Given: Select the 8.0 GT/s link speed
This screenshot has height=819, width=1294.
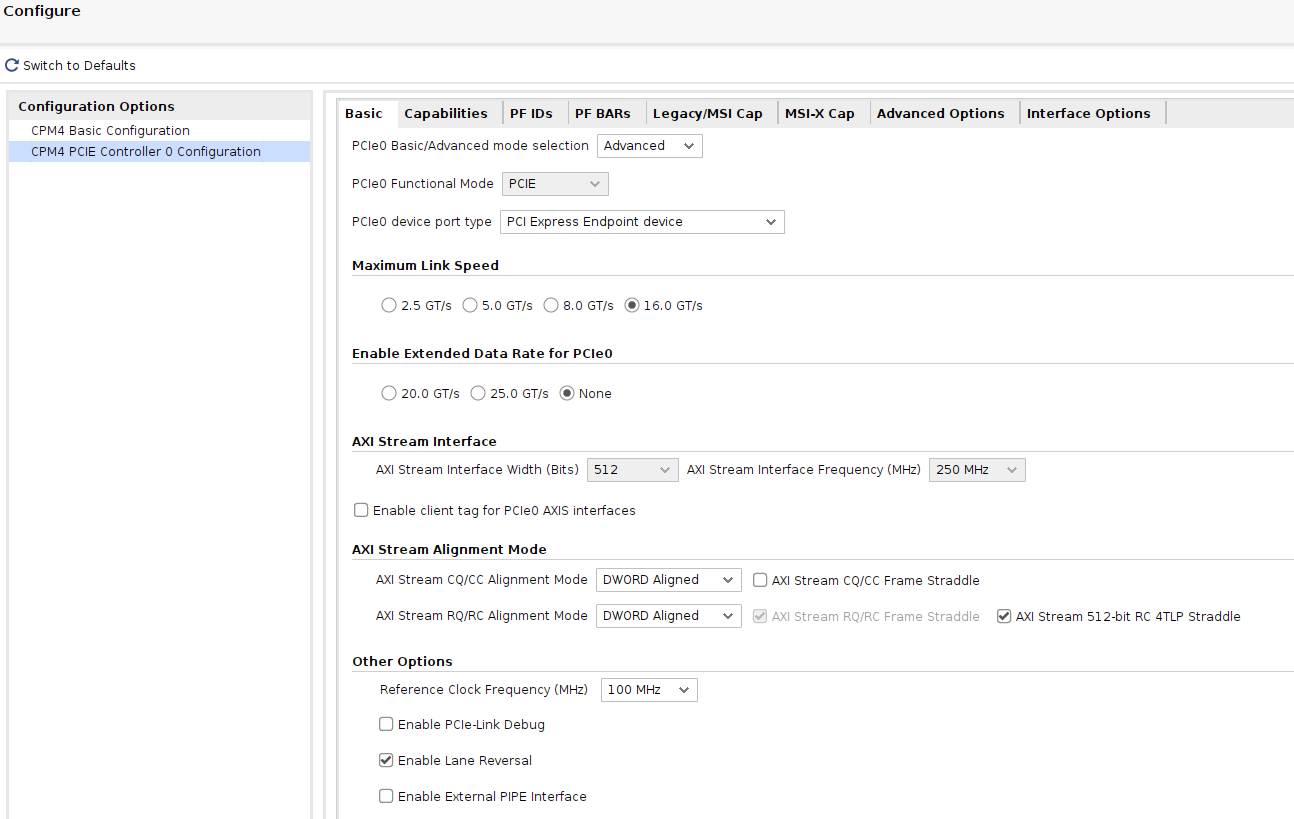Looking at the screenshot, I should coord(551,305).
